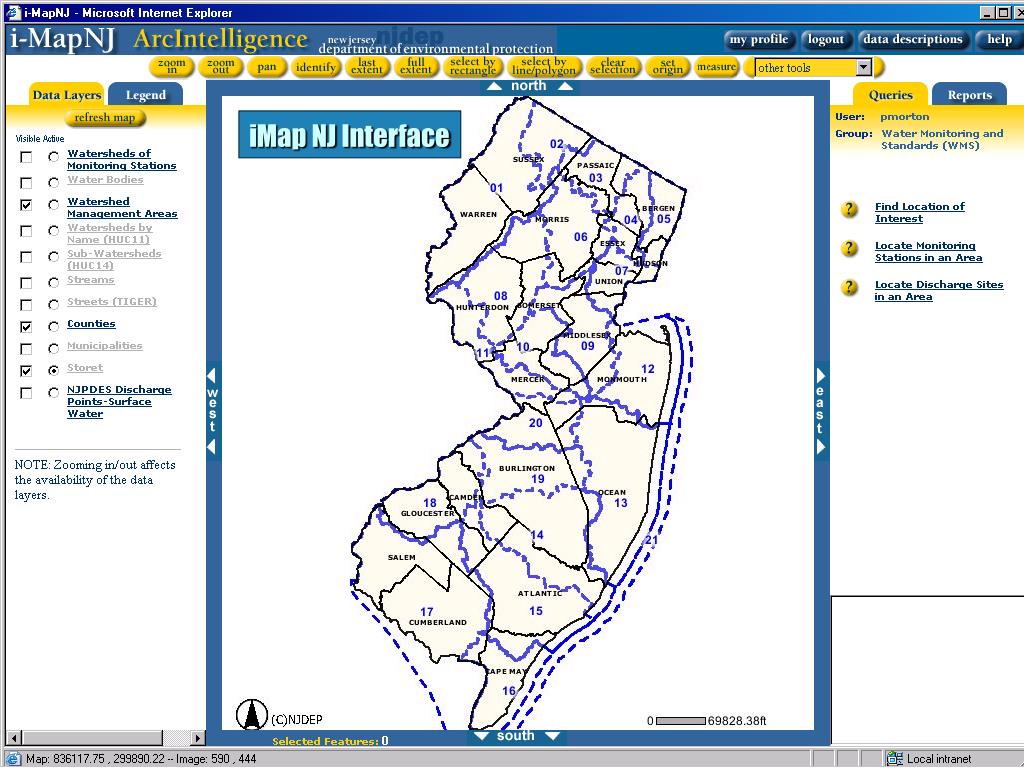The width and height of the screenshot is (1024, 768).
Task: Activate the measure tool
Action: [716, 67]
